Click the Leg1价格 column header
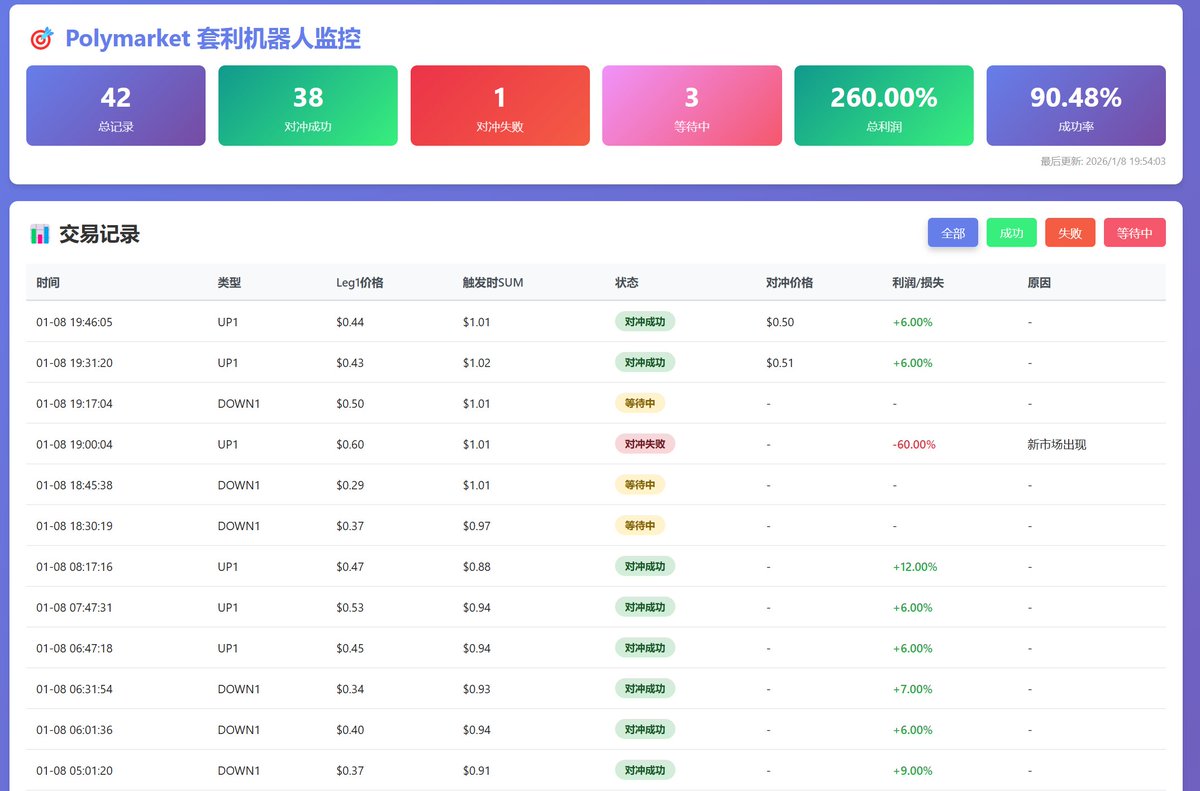Screen dimensions: 1200x791 (360, 283)
